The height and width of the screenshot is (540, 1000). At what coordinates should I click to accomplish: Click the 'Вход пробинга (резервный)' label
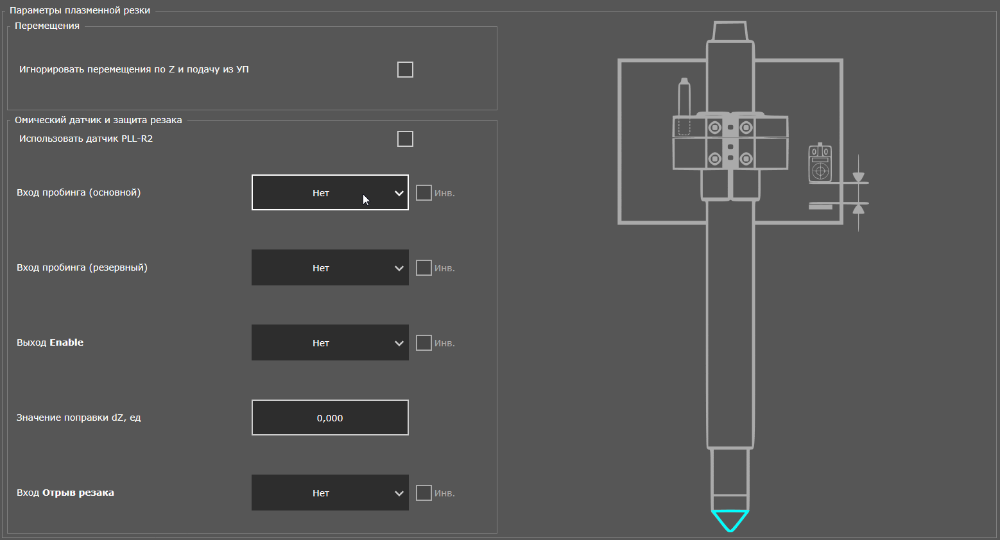coord(82,268)
